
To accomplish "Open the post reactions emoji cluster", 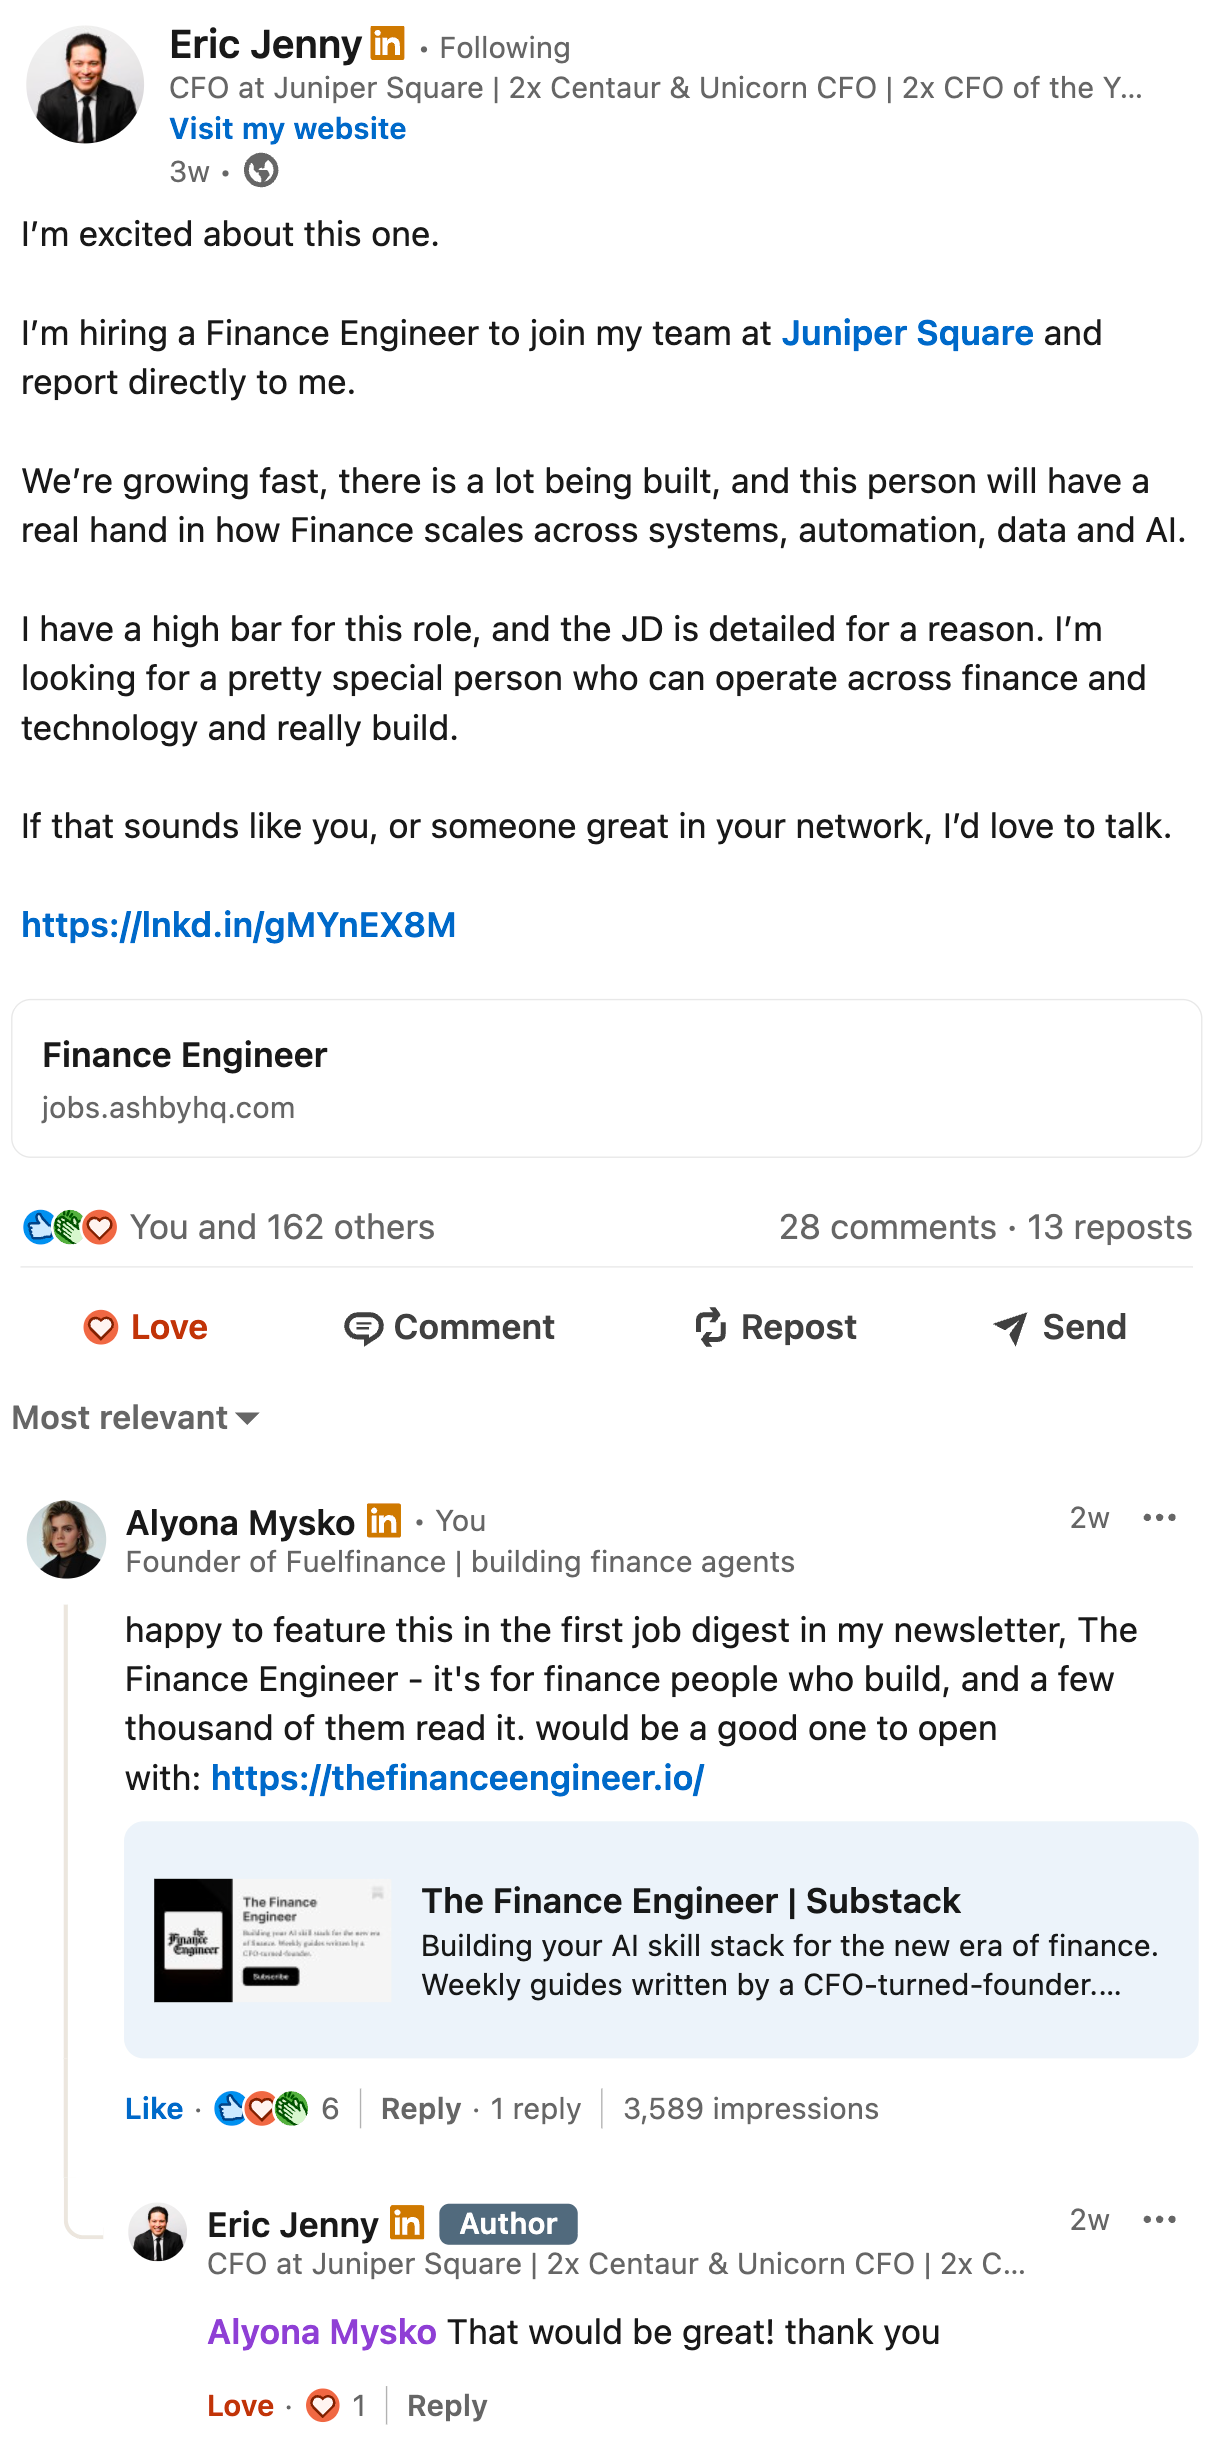I will coord(70,1227).
